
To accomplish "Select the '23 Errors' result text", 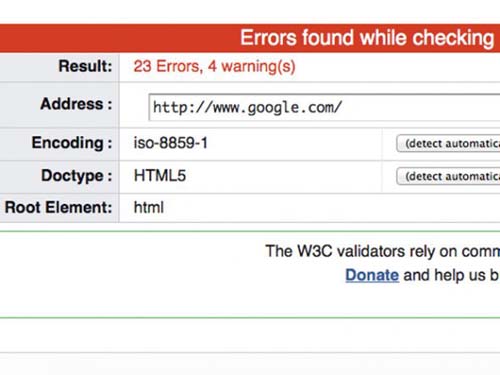I will (x=168, y=66).
